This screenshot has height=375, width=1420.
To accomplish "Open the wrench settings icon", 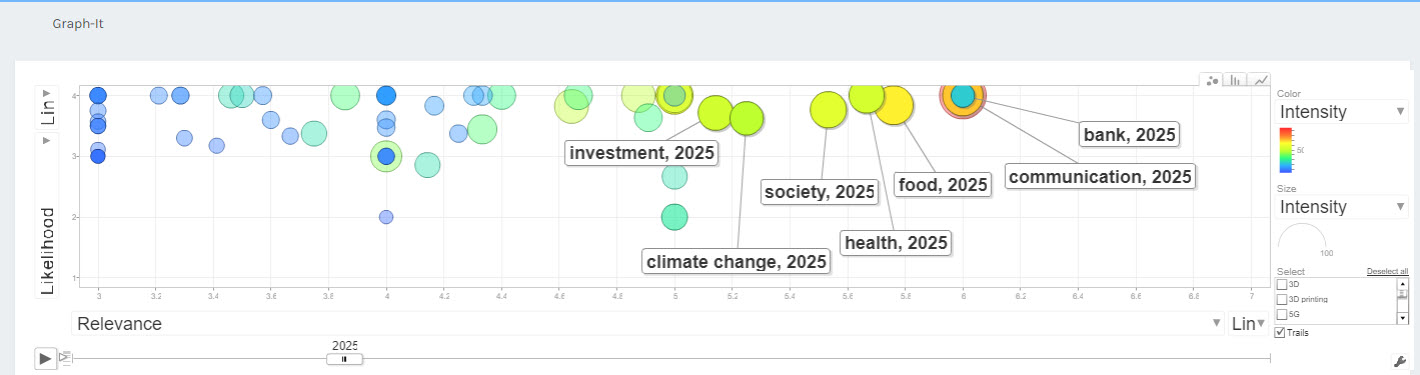I will tap(1399, 361).
